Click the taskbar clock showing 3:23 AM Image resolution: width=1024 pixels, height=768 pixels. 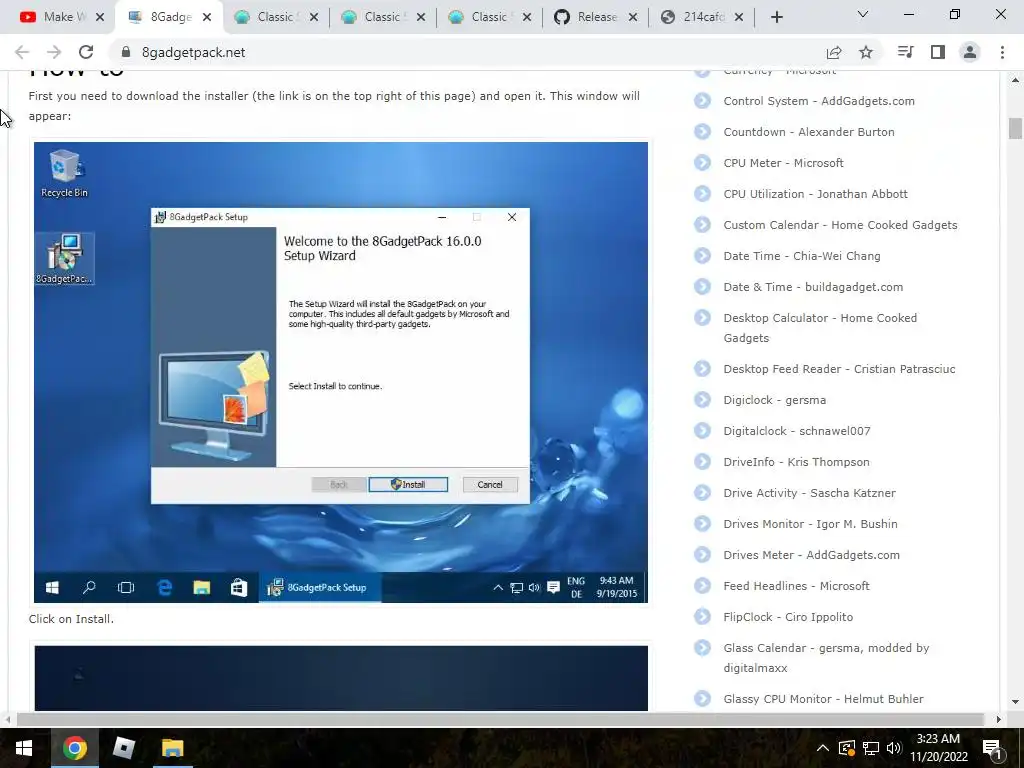coord(938,748)
